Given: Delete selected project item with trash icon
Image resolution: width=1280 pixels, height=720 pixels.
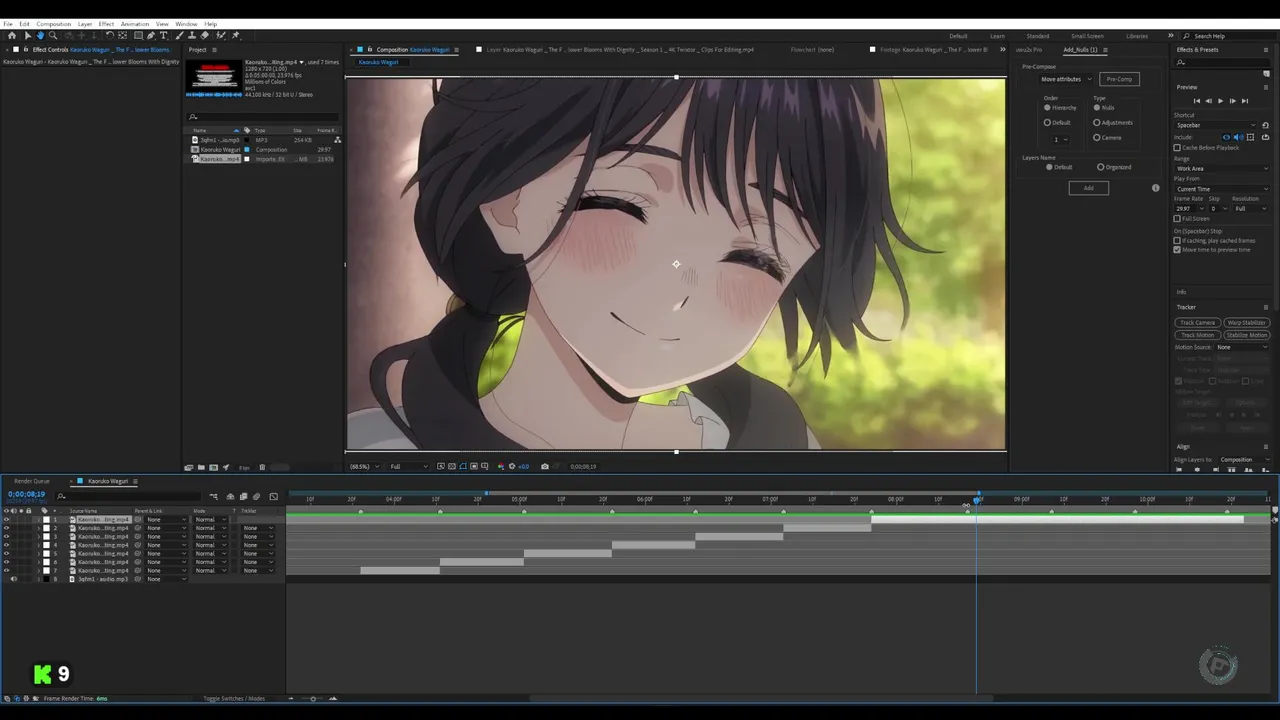Looking at the screenshot, I should (x=262, y=467).
